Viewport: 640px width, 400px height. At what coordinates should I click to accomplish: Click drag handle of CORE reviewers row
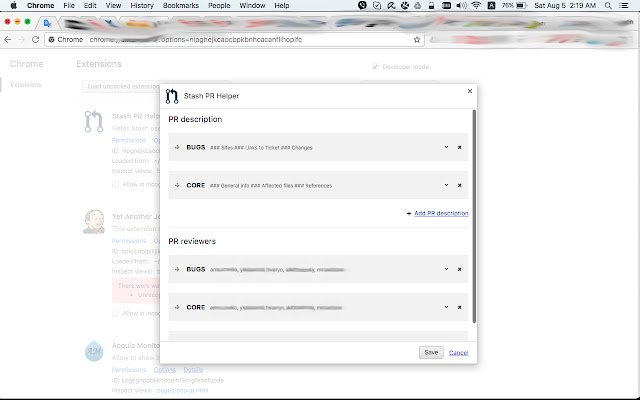177,307
